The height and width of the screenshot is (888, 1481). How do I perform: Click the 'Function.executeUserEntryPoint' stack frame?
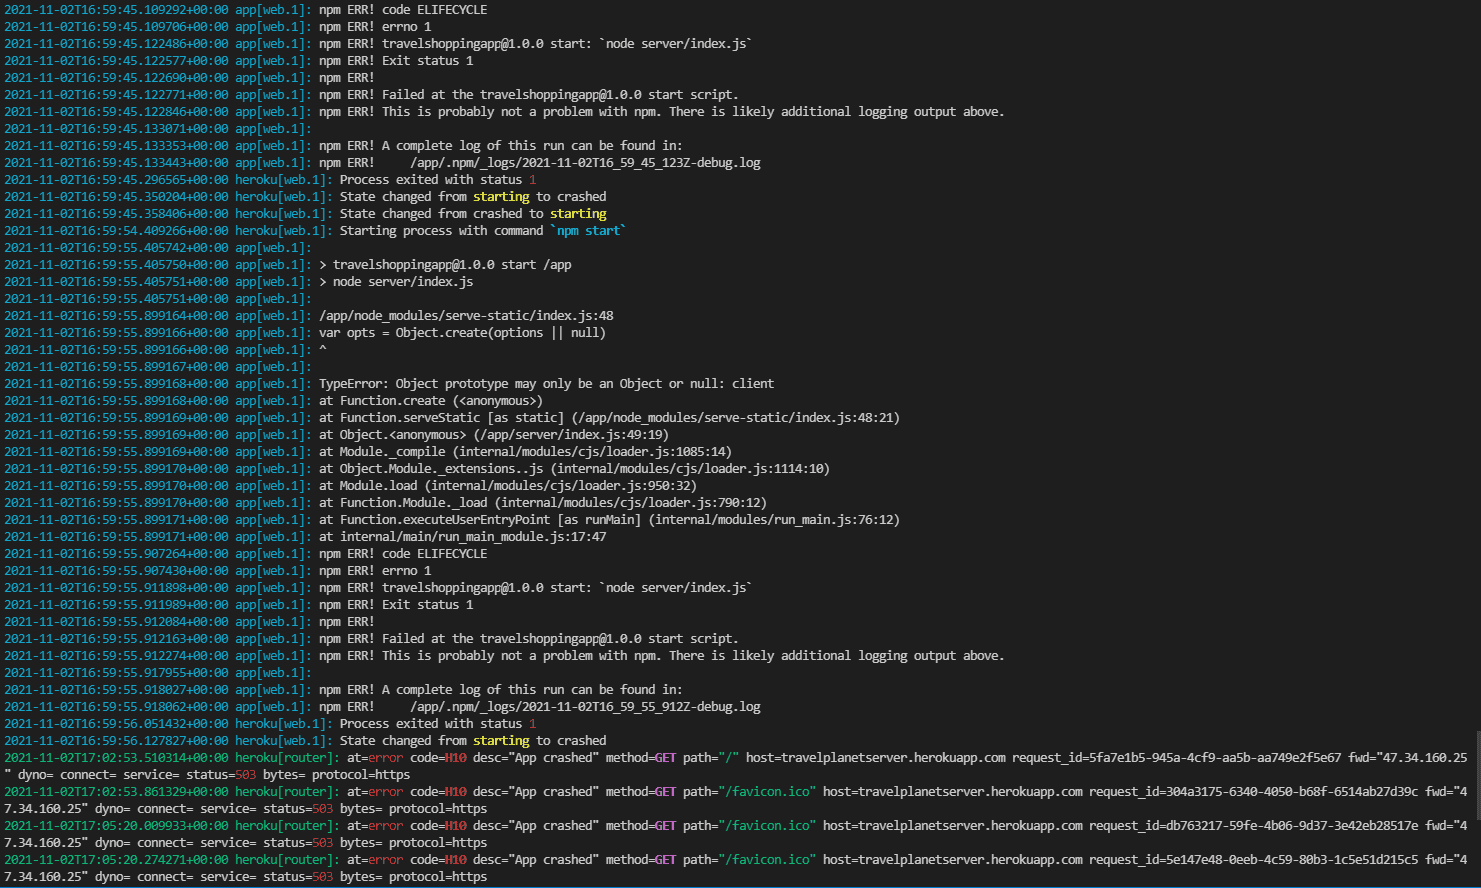pos(452,520)
